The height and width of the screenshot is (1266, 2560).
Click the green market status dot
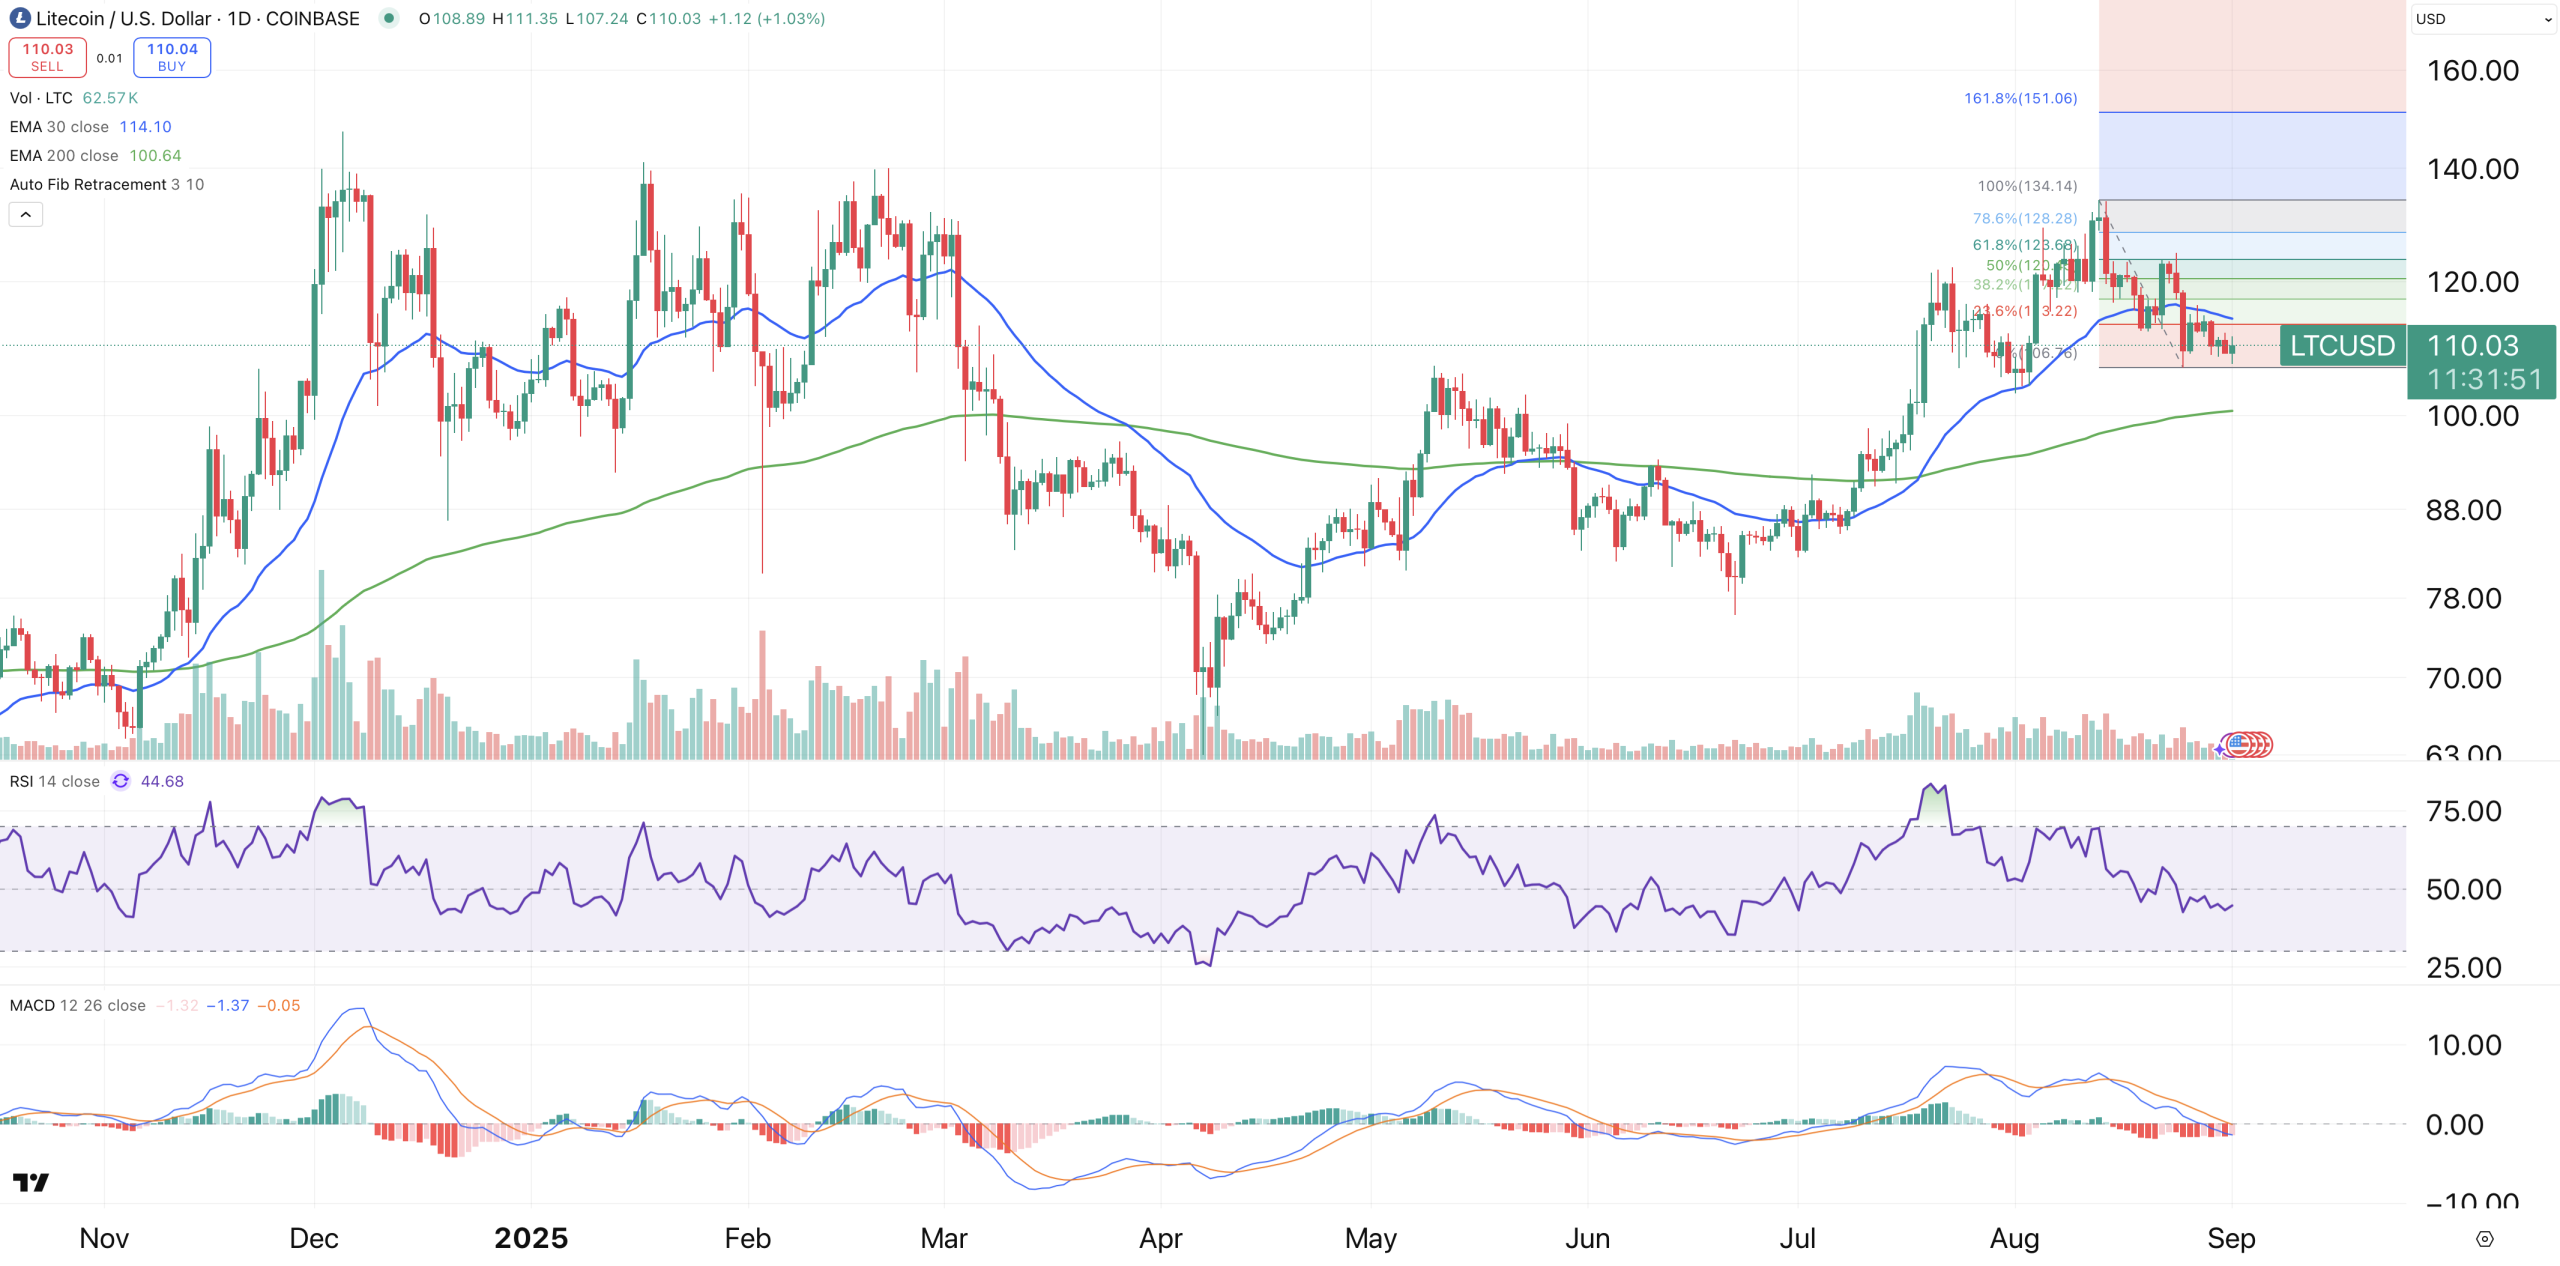coord(389,18)
